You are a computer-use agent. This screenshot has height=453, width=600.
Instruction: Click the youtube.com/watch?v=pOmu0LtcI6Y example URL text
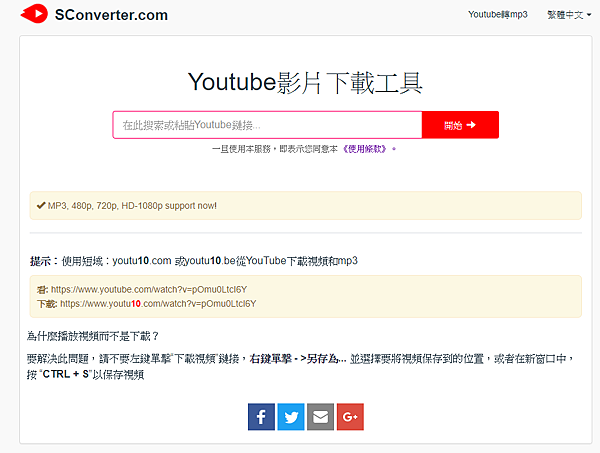149,290
